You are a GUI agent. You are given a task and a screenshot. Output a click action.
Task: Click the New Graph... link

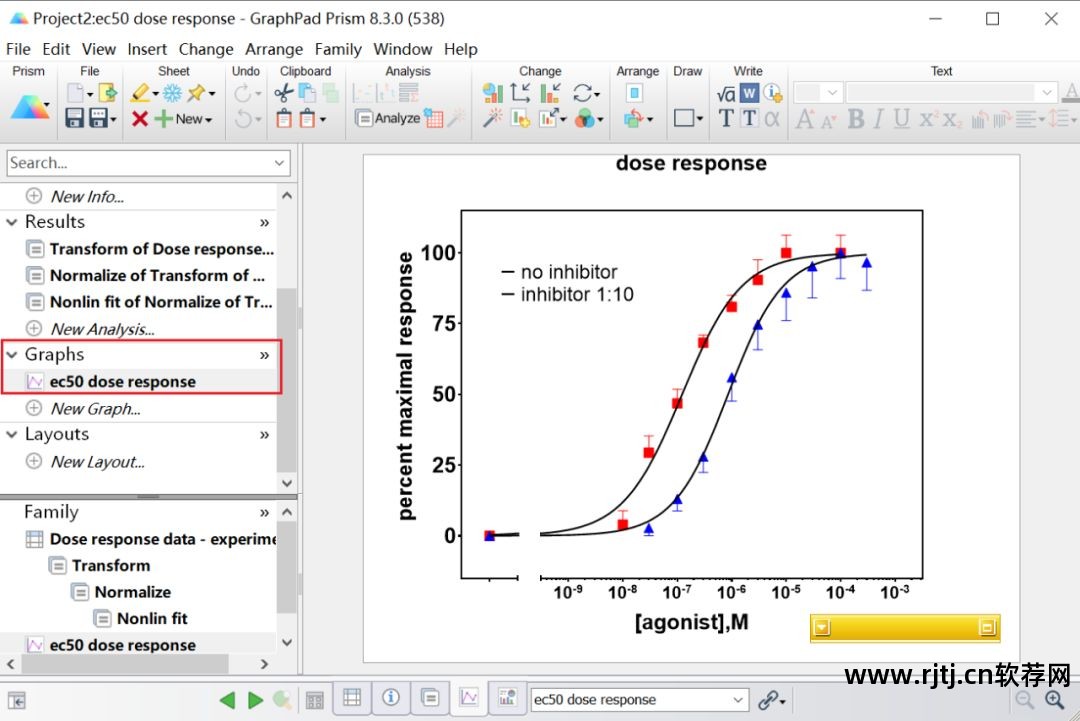[x=95, y=408]
